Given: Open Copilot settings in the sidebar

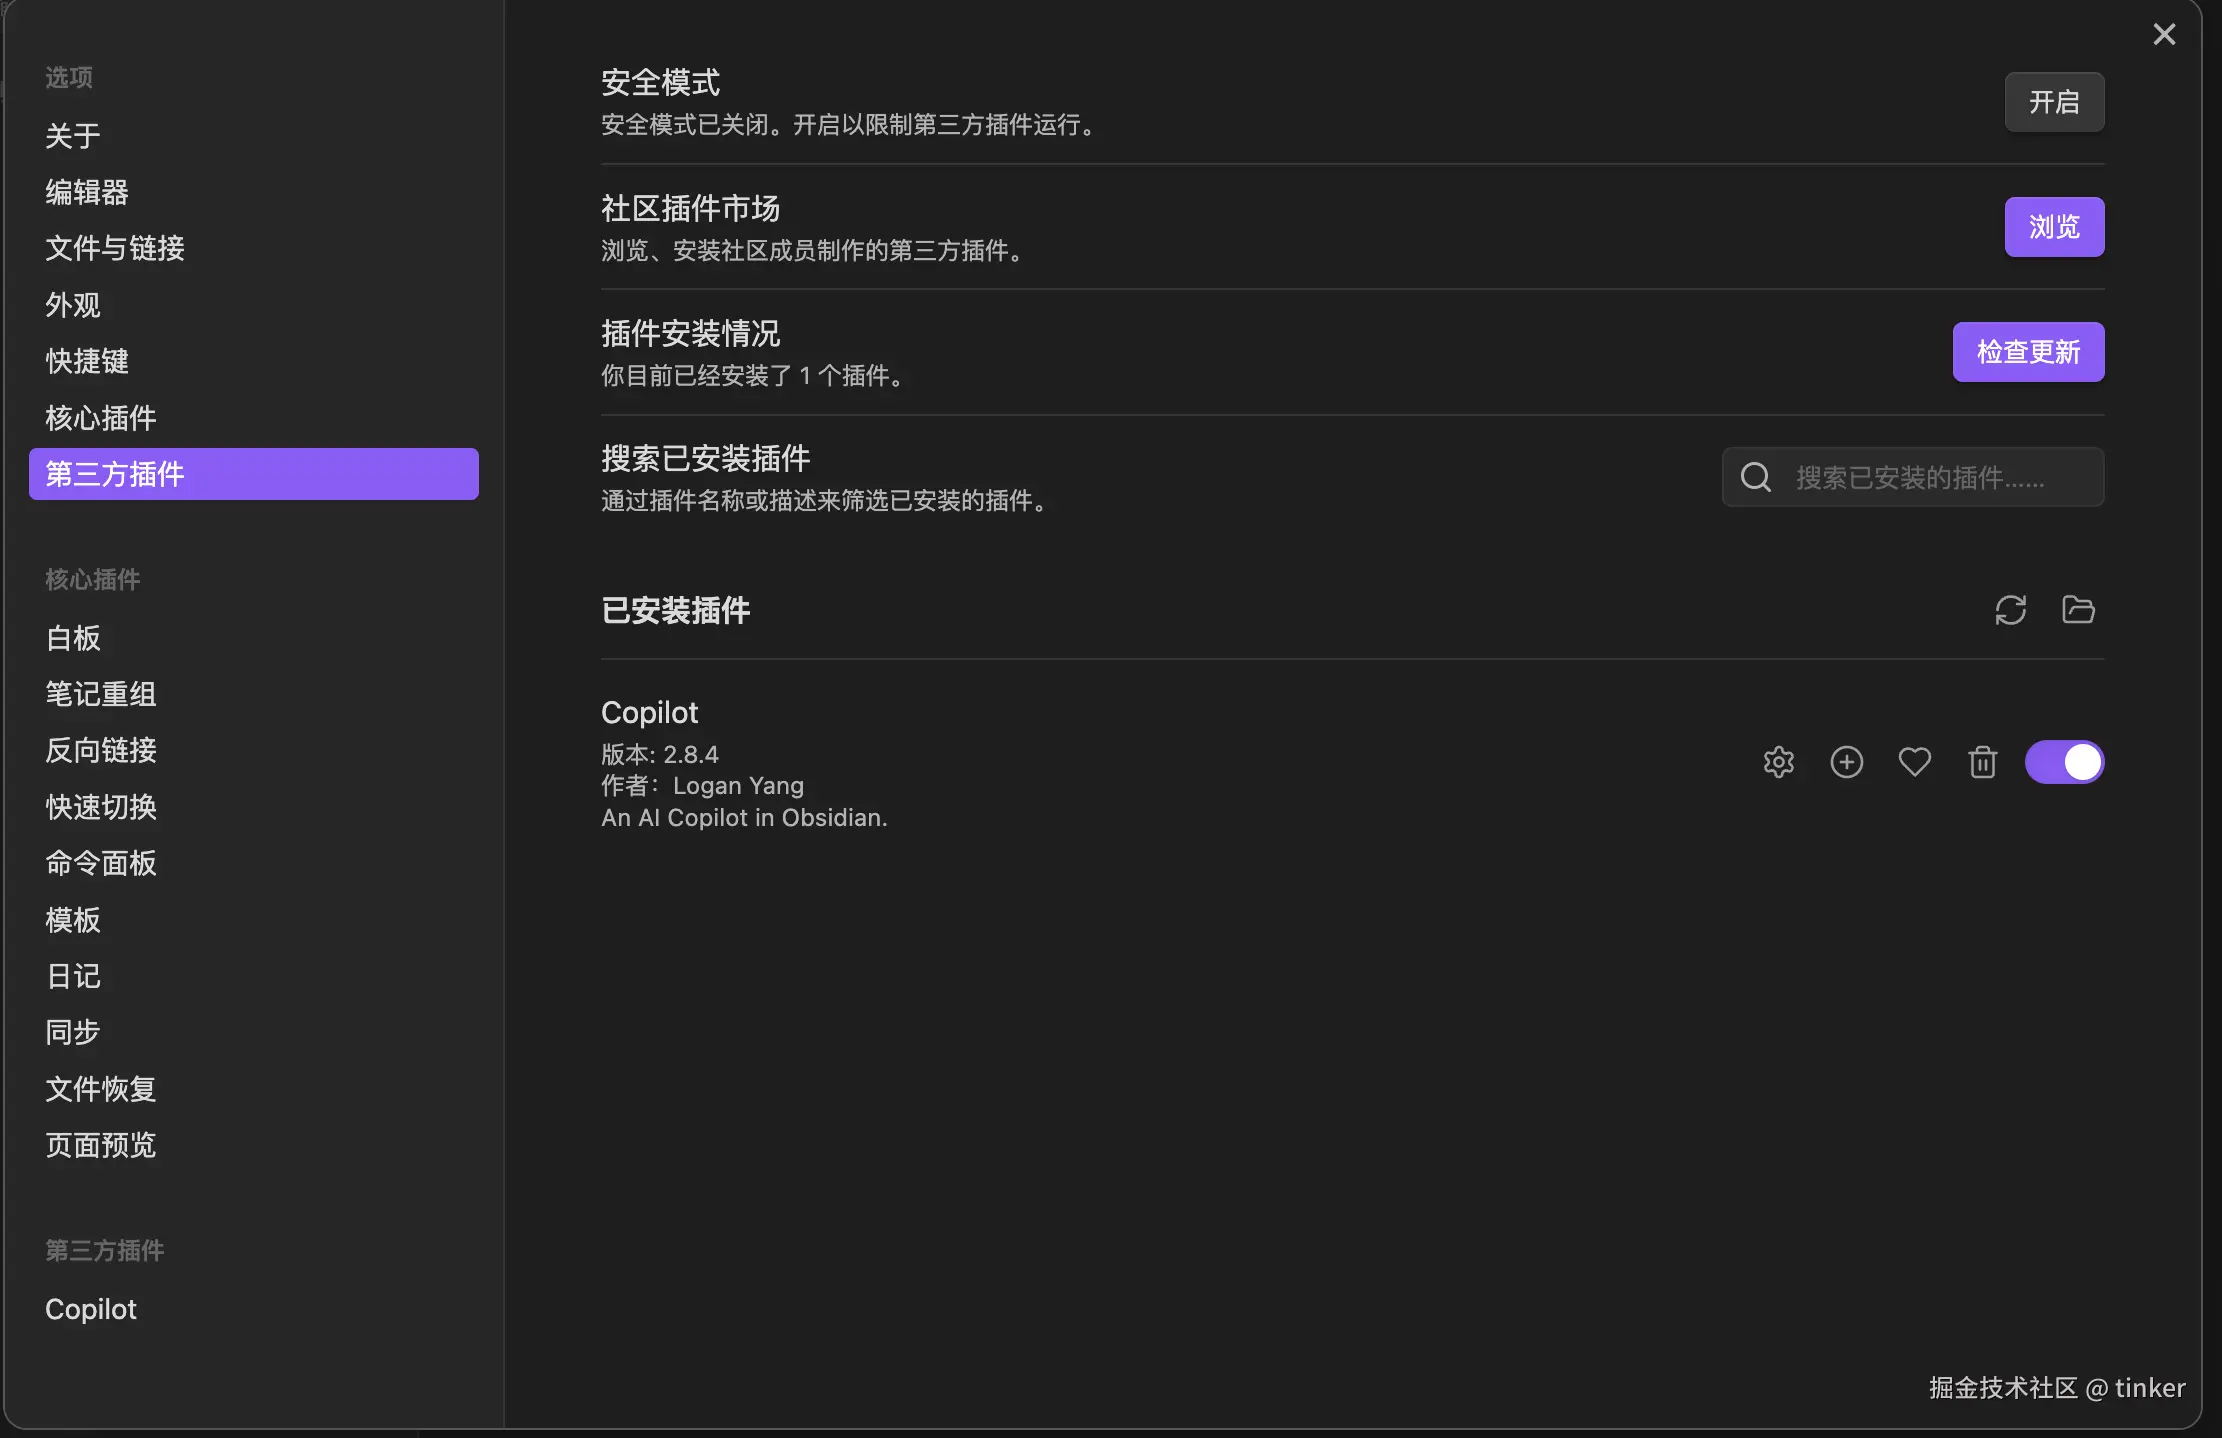Looking at the screenshot, I should (91, 1309).
